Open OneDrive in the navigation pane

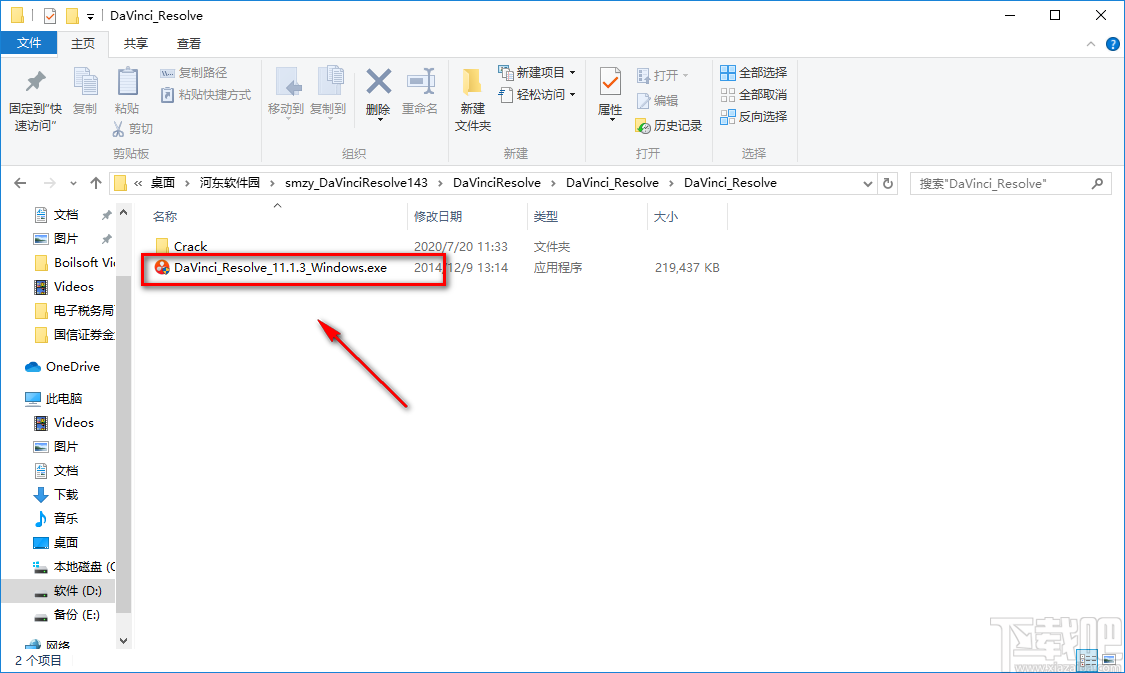click(62, 367)
